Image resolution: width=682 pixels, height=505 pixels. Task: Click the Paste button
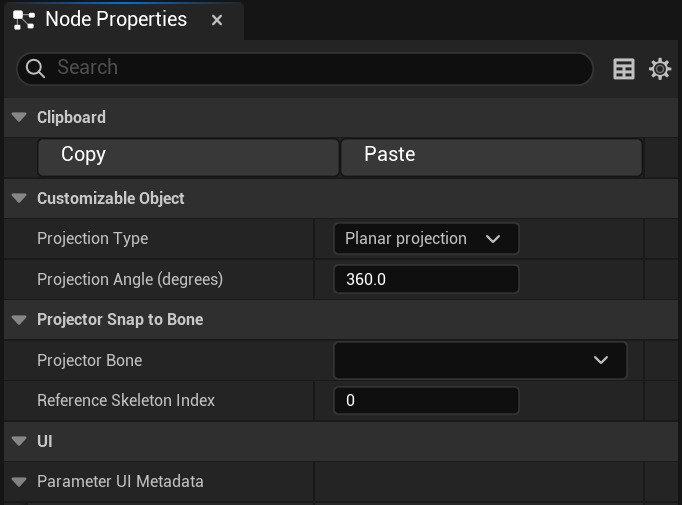coord(491,157)
